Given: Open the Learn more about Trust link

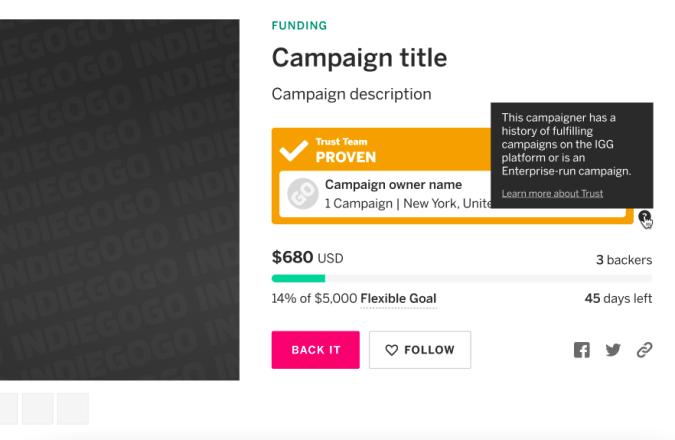Looking at the screenshot, I should (552, 194).
